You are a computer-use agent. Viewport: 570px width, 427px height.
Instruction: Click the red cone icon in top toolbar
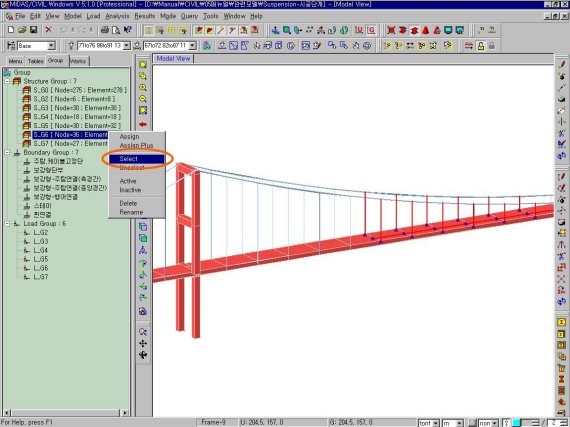(425, 30)
